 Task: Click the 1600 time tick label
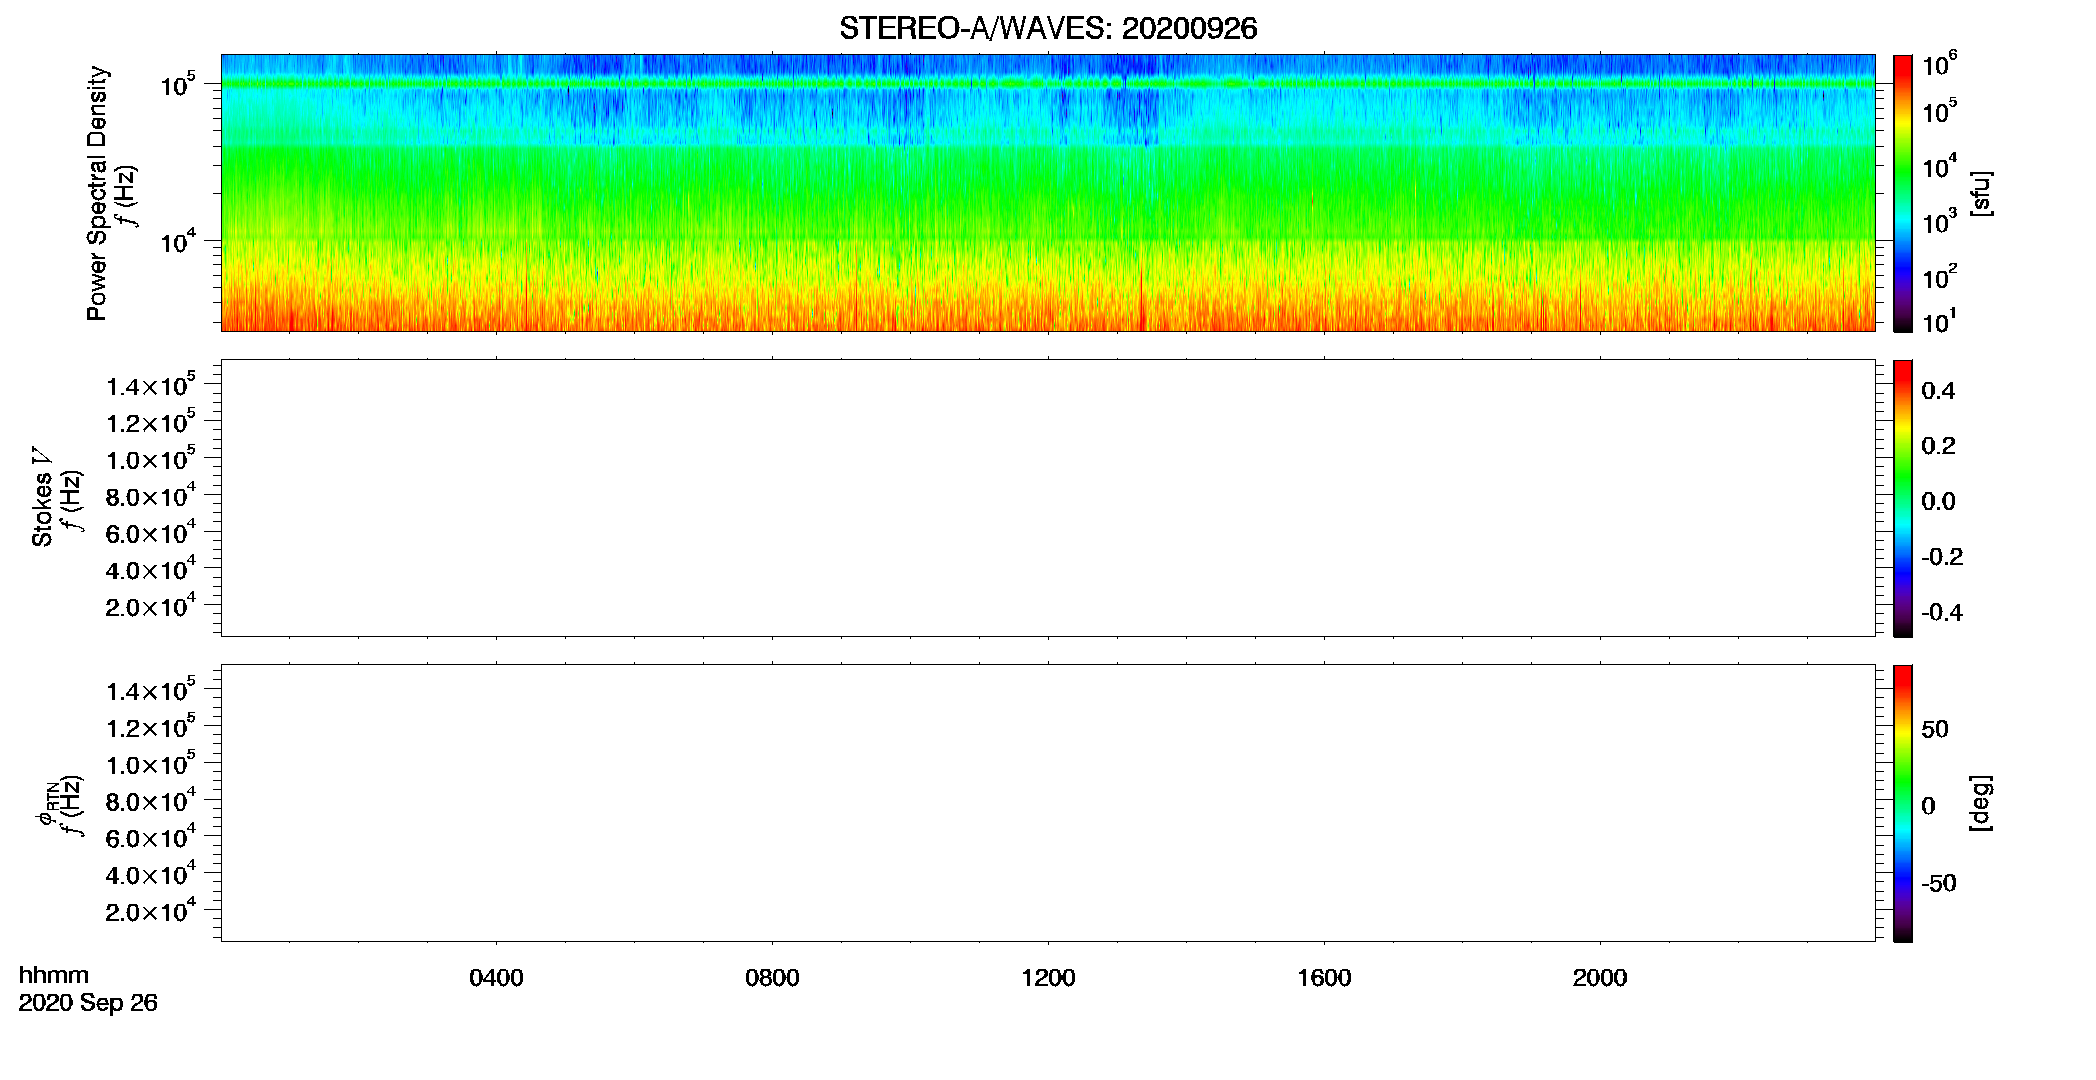point(1324,978)
